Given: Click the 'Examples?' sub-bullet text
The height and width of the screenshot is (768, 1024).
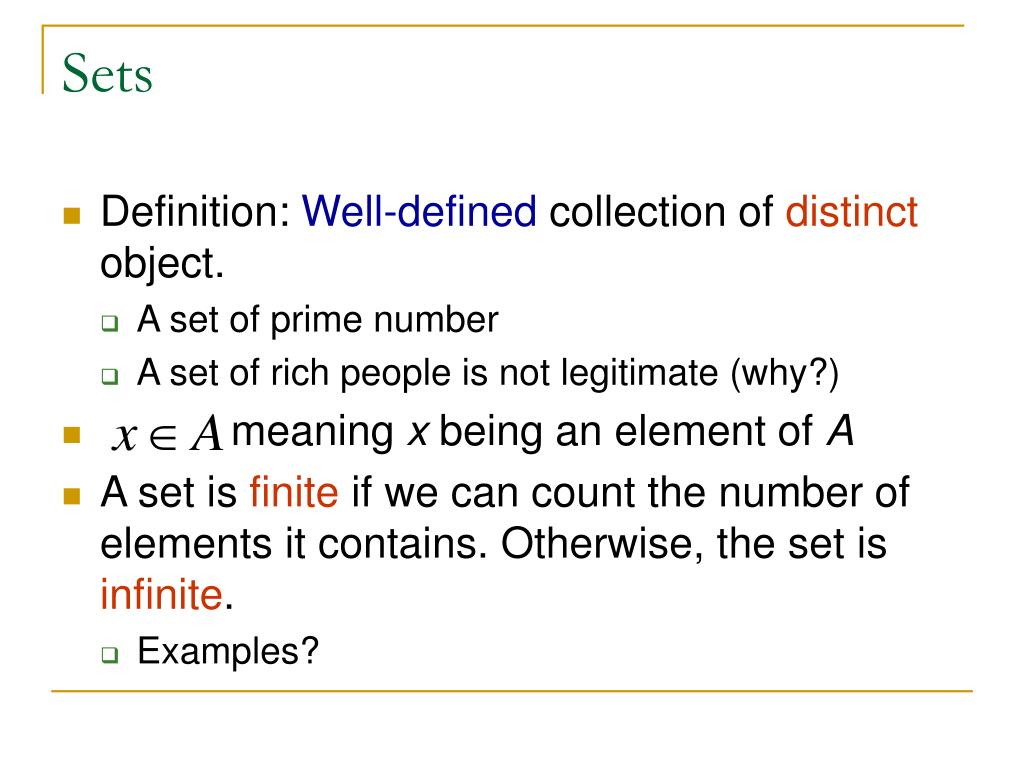Looking at the screenshot, I should click(228, 651).
